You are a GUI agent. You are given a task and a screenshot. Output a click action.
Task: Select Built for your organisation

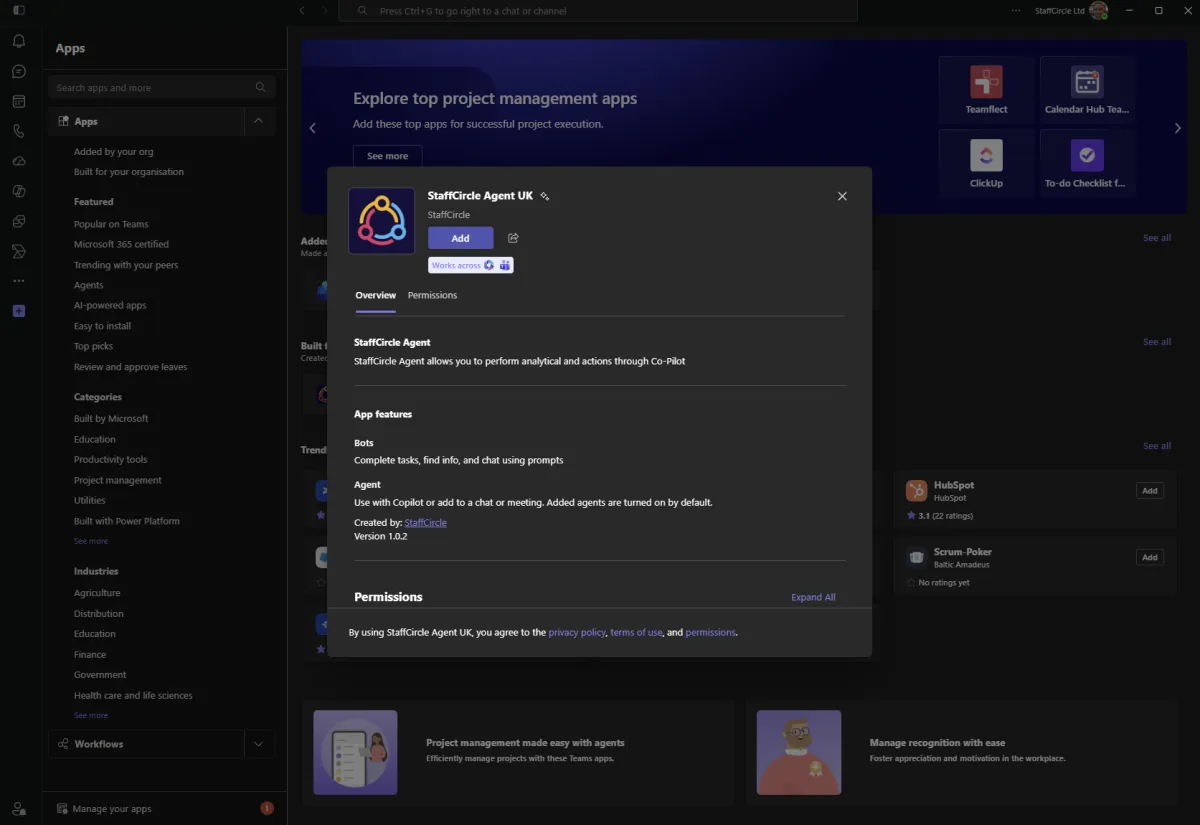[129, 172]
